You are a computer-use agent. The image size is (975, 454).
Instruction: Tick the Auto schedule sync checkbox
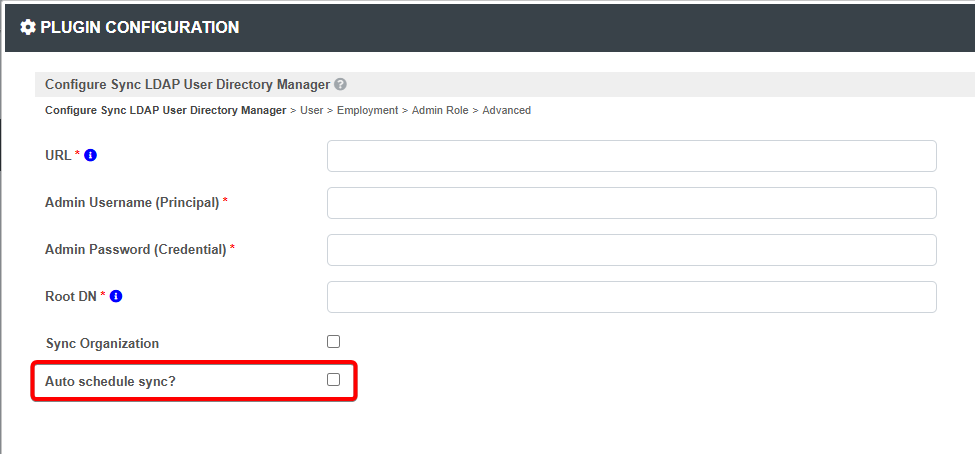pyautogui.click(x=334, y=379)
